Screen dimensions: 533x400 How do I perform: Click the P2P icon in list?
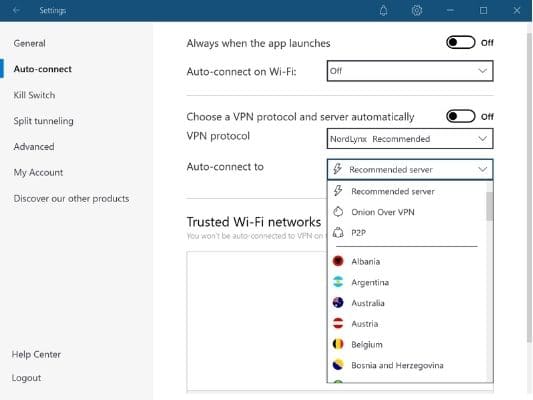[338, 232]
